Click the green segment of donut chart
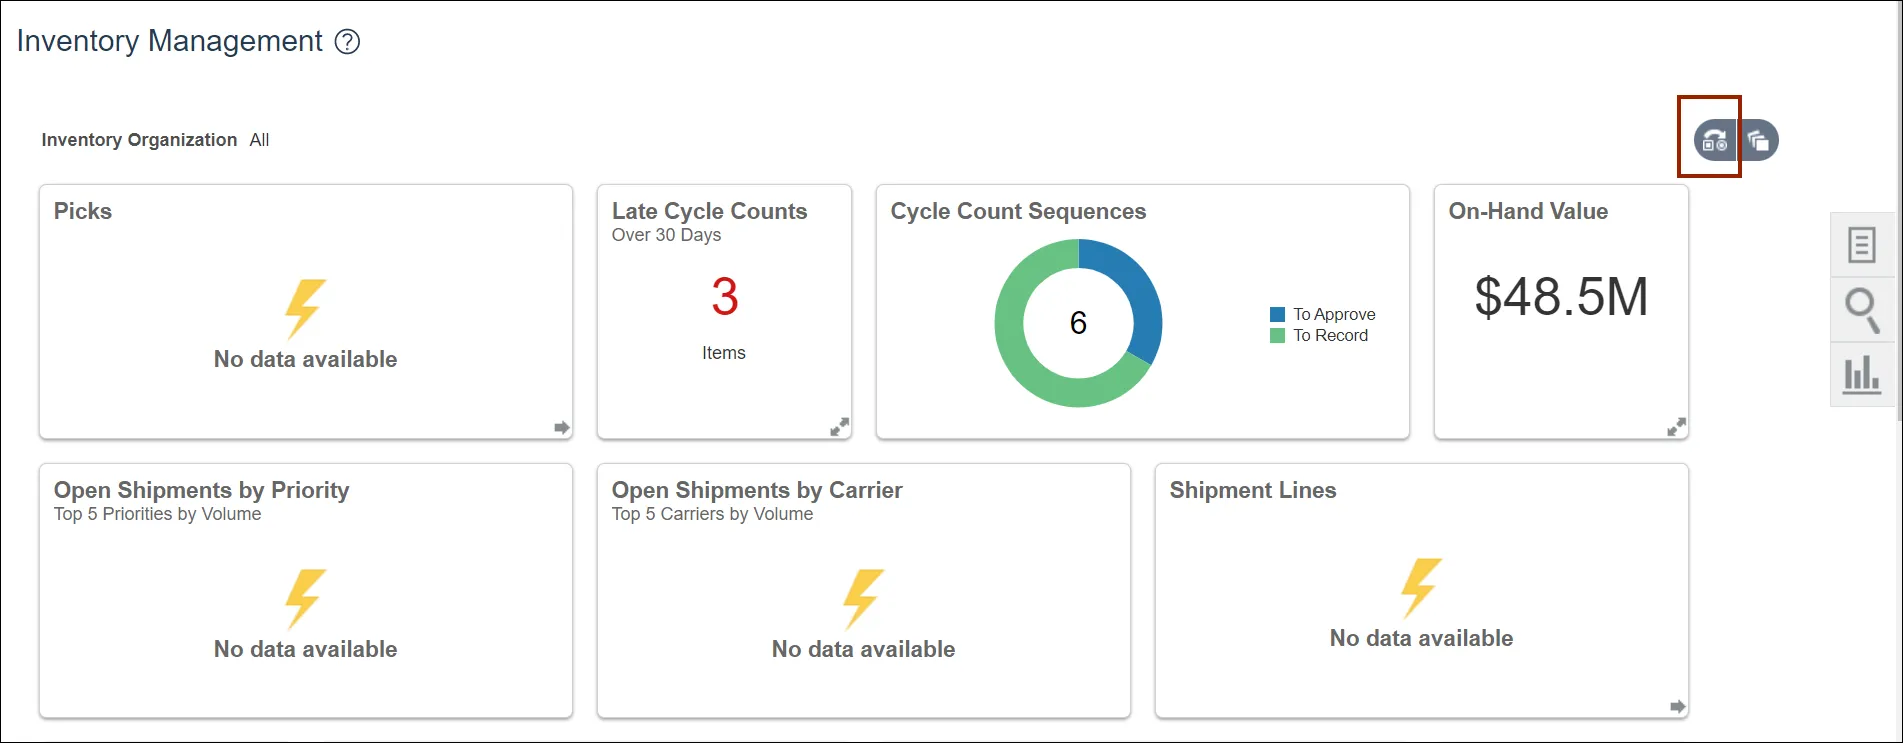1903x743 pixels. 1030,370
